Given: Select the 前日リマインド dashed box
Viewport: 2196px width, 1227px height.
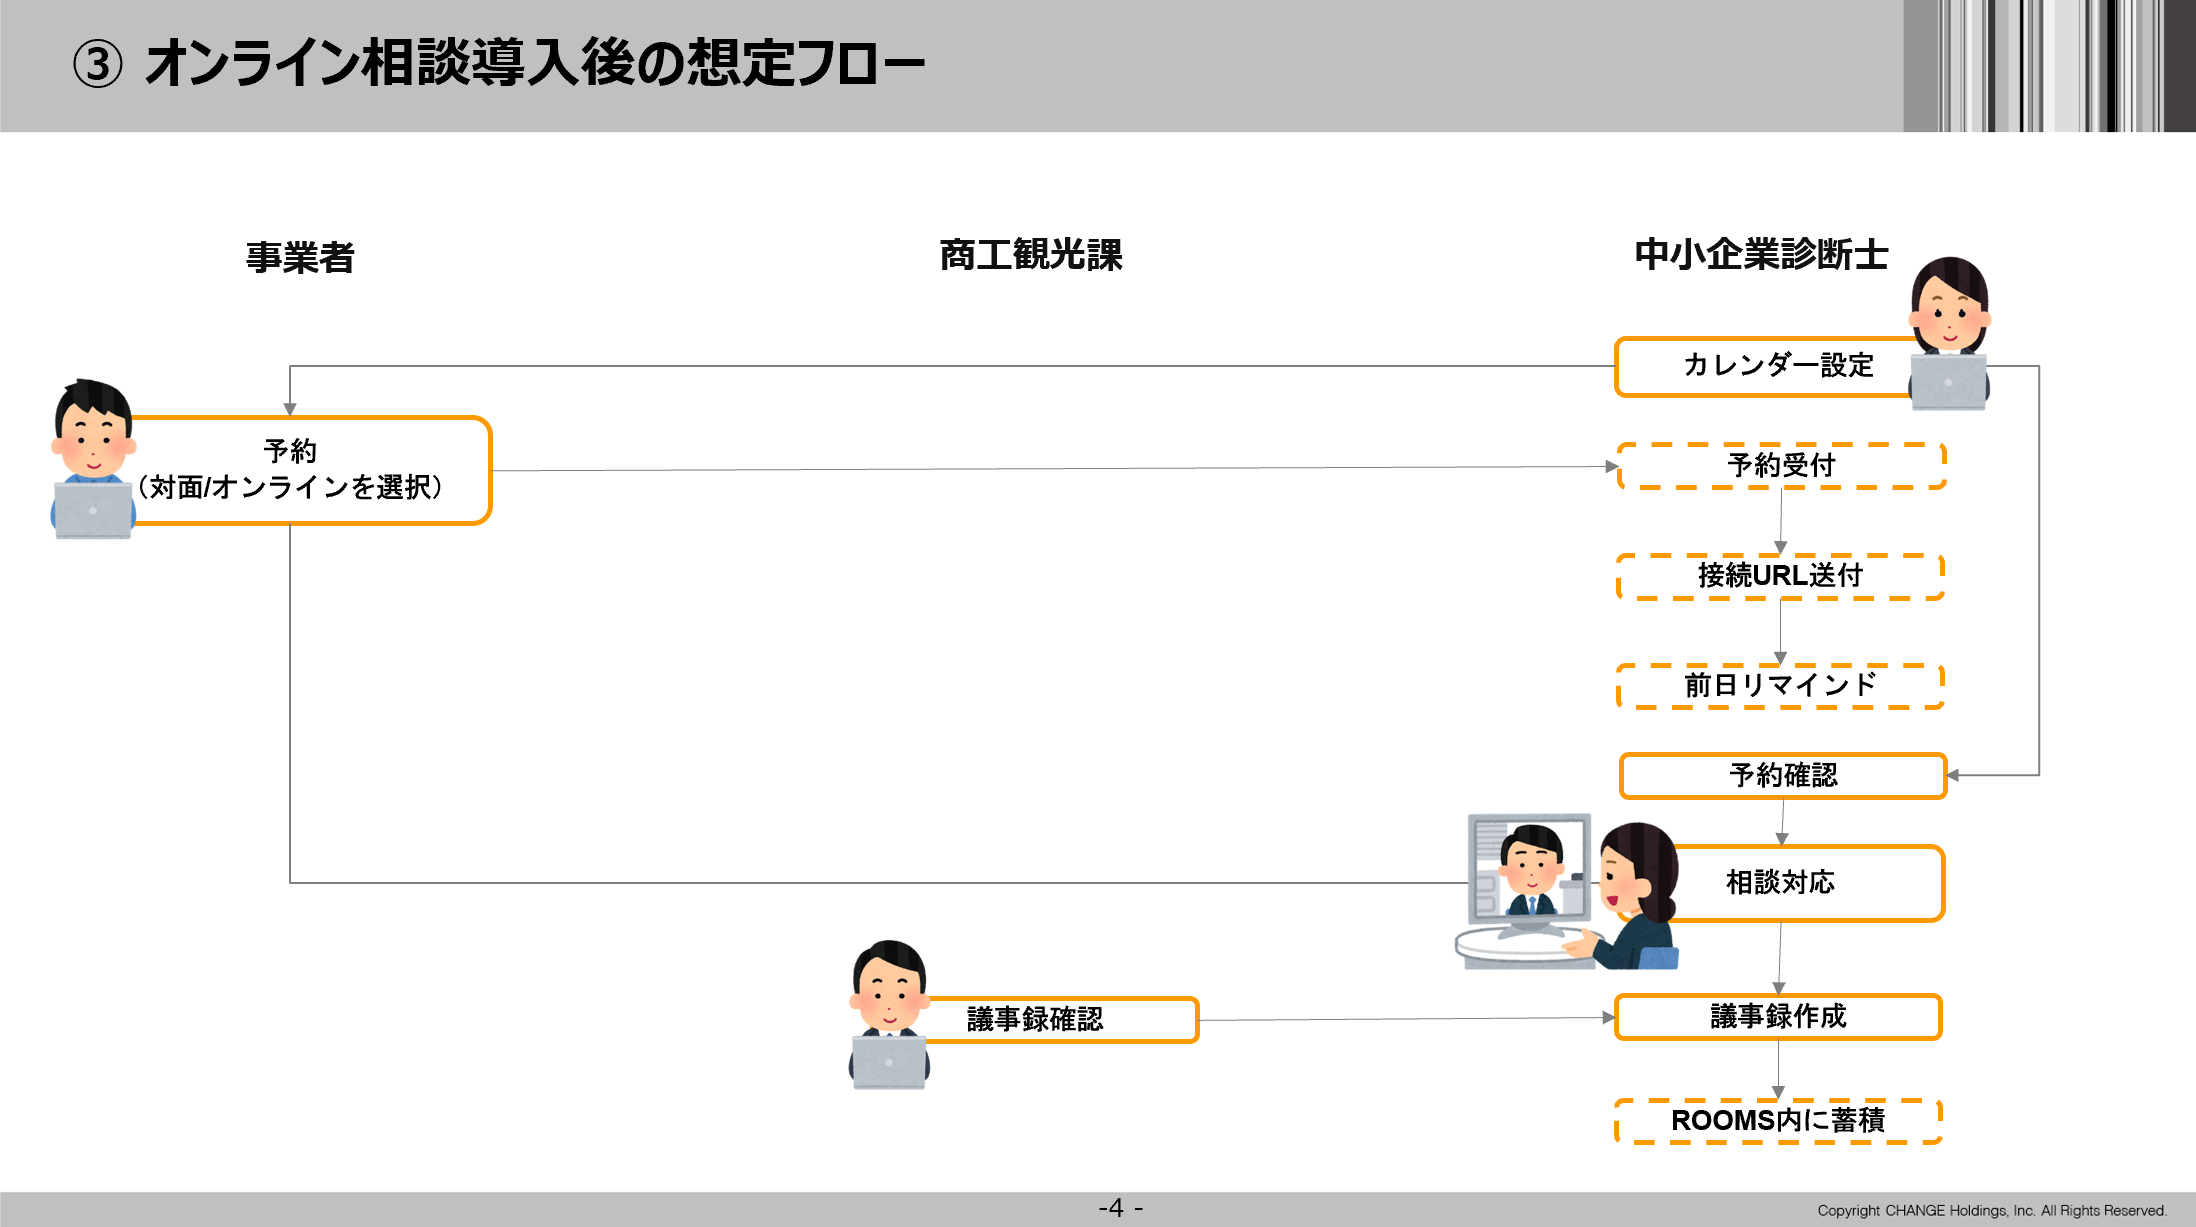Looking at the screenshot, I should (x=1780, y=686).
